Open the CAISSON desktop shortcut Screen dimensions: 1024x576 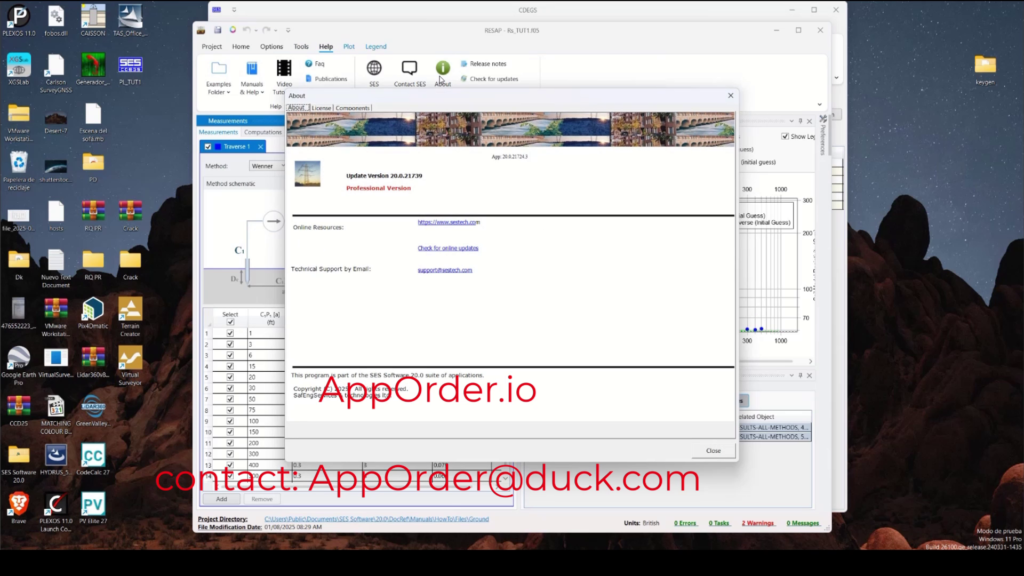(93, 20)
